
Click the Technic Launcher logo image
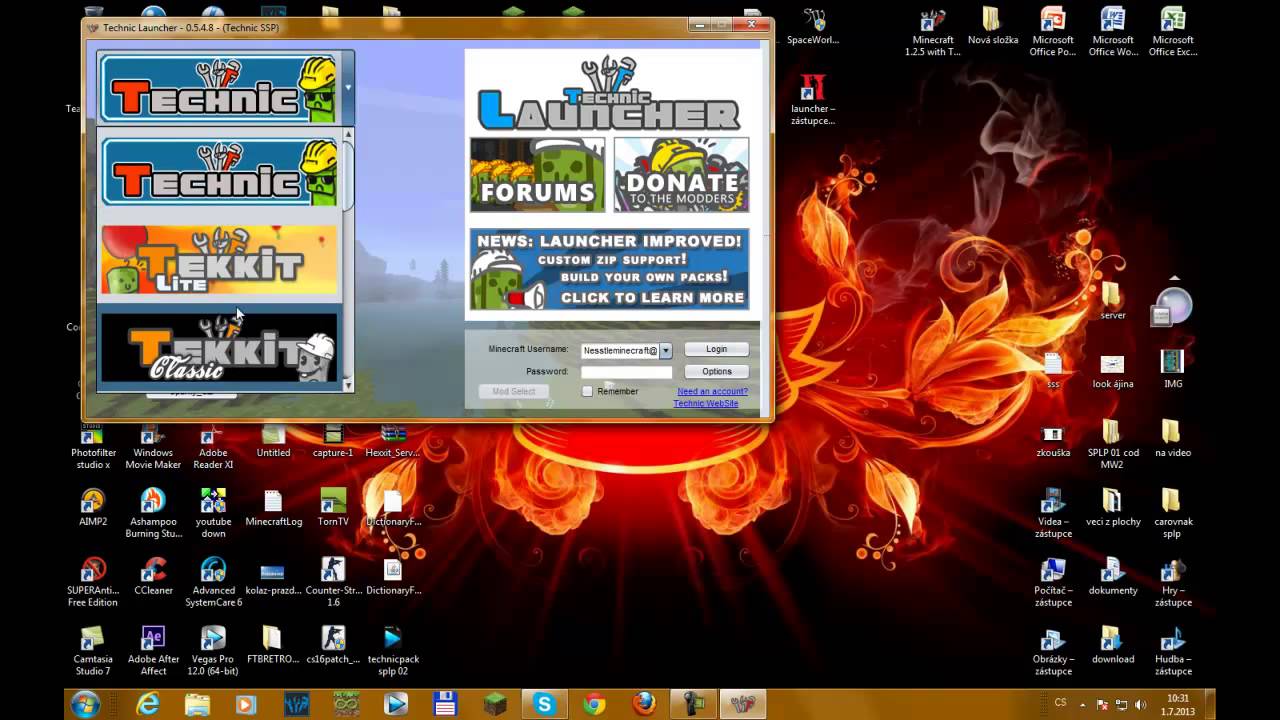[x=609, y=95]
